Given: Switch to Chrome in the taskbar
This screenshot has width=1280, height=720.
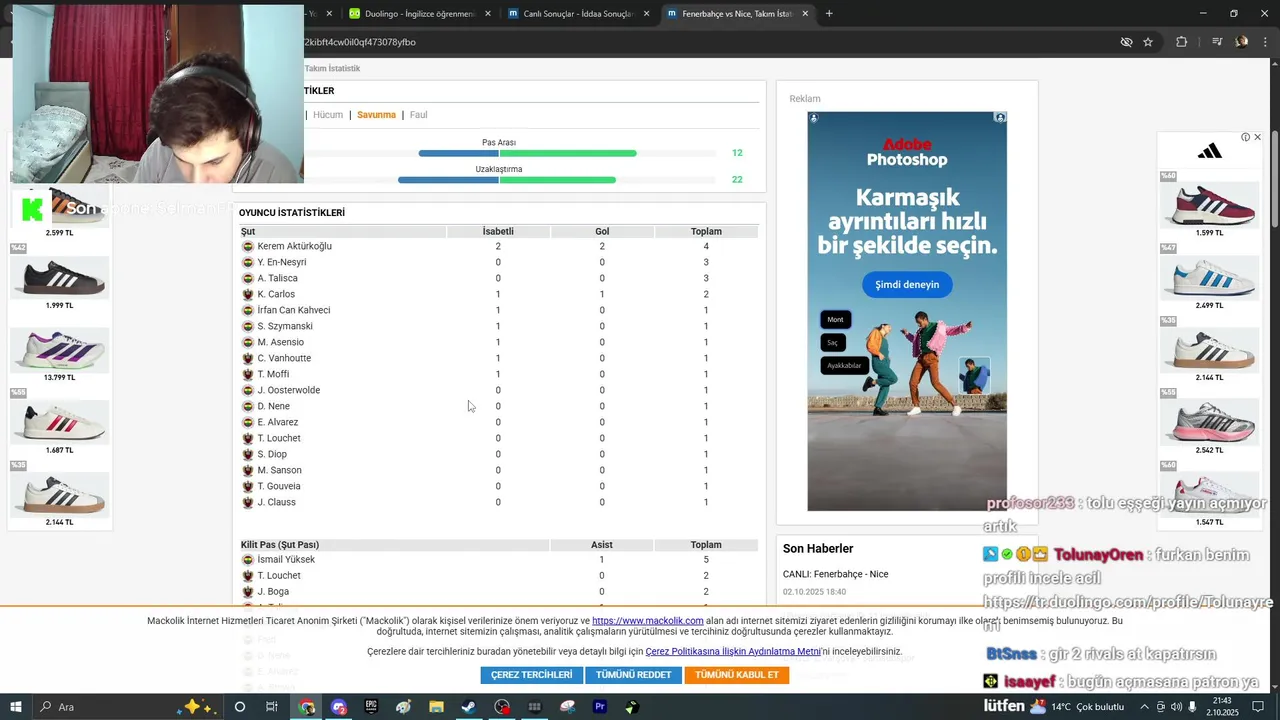Looking at the screenshot, I should (306, 707).
